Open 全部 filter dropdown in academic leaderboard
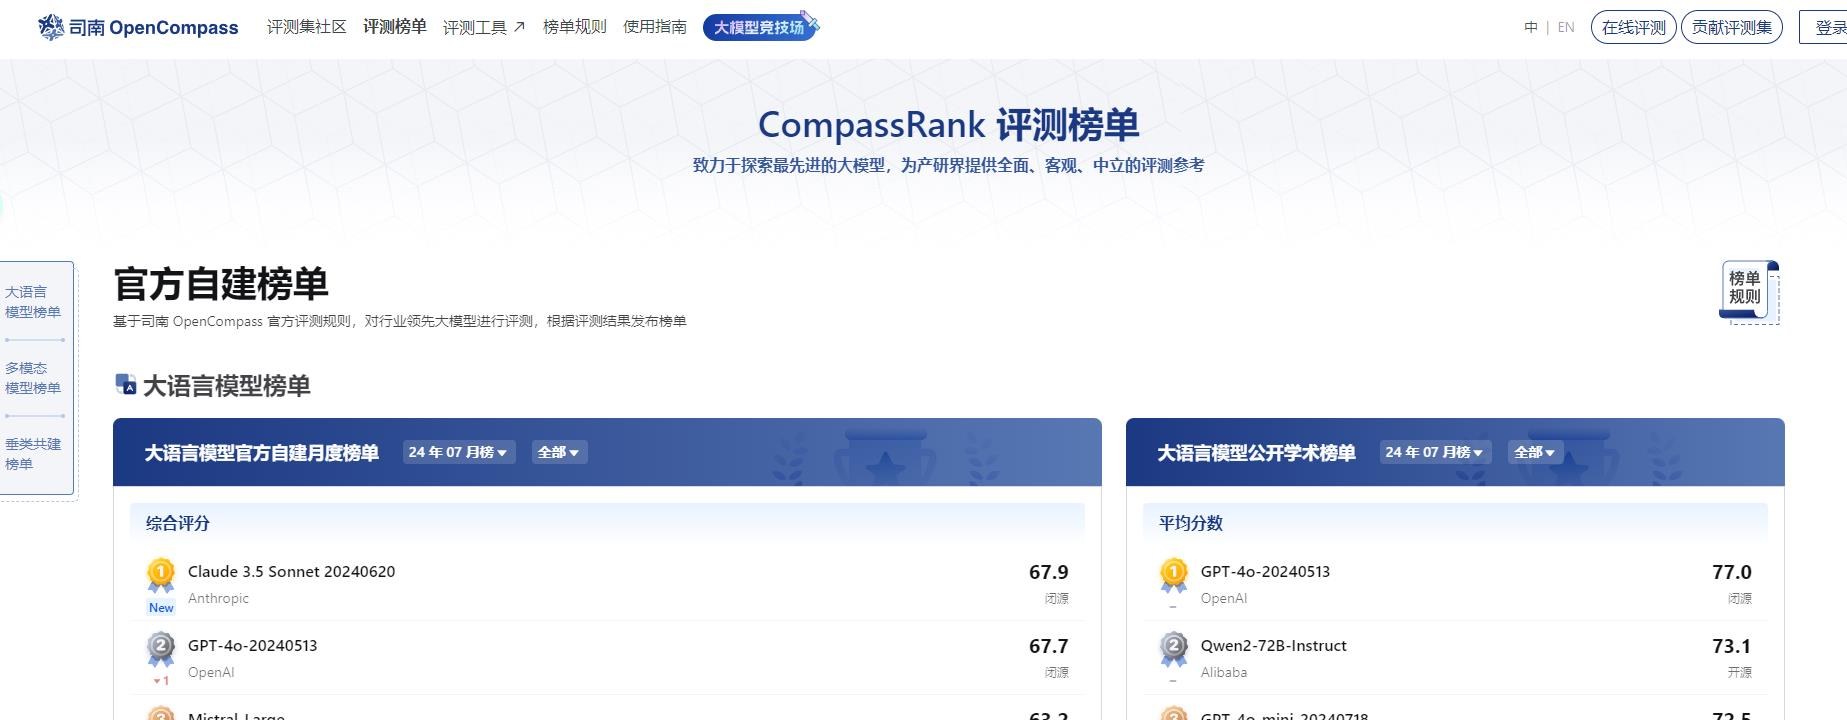This screenshot has width=1847, height=720. [1535, 452]
